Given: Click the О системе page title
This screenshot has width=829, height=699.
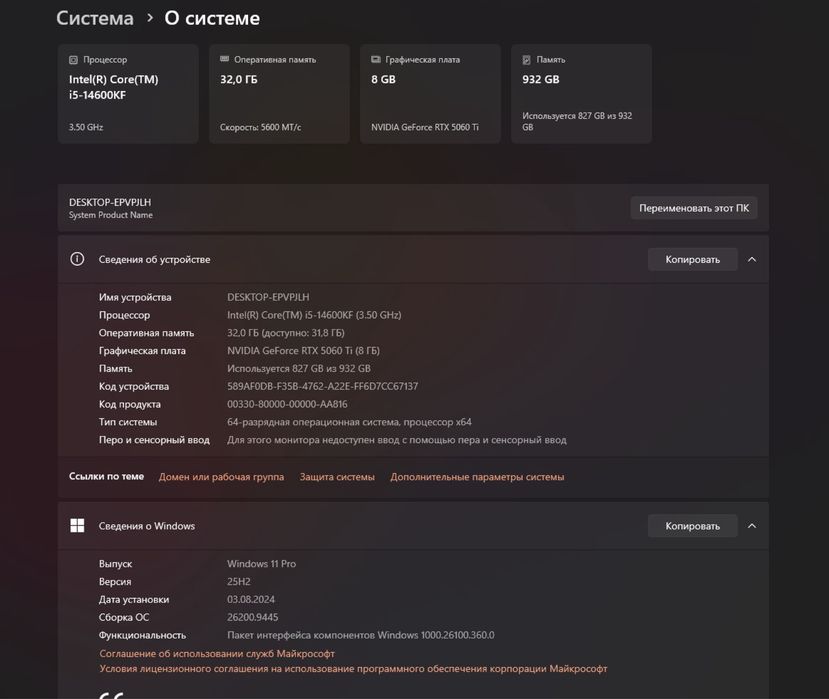Looking at the screenshot, I should point(212,19).
